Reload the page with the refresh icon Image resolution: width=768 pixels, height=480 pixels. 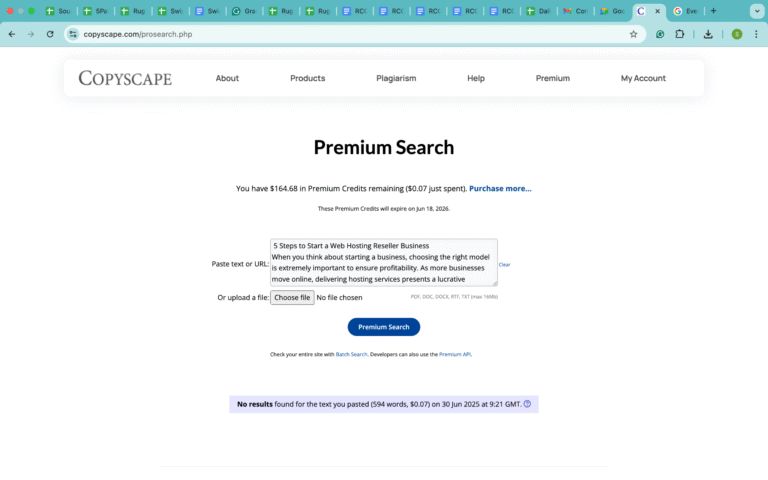(50, 34)
